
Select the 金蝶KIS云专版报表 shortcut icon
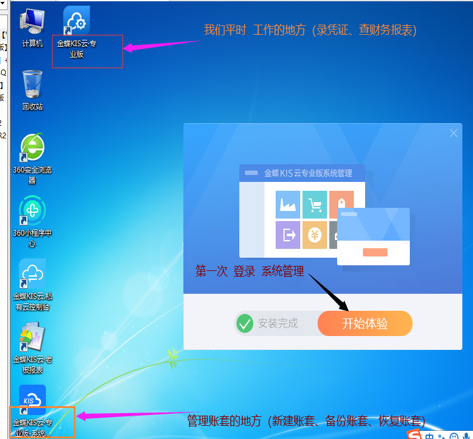pyautogui.click(x=32, y=348)
